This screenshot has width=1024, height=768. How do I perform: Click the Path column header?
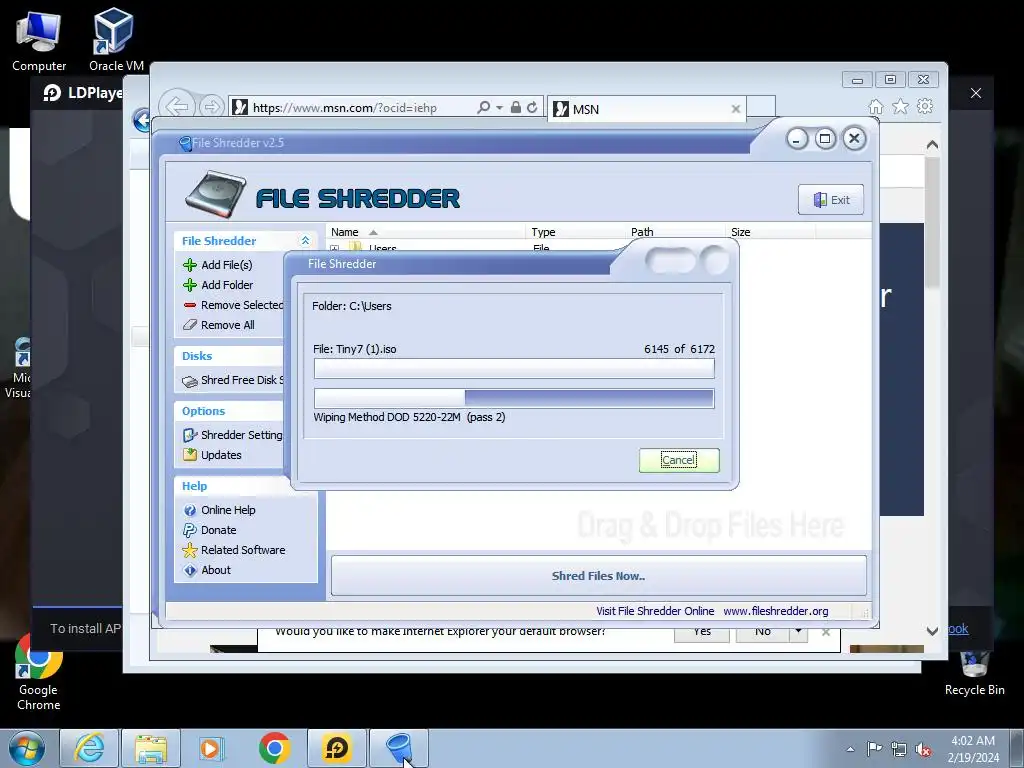(x=675, y=232)
